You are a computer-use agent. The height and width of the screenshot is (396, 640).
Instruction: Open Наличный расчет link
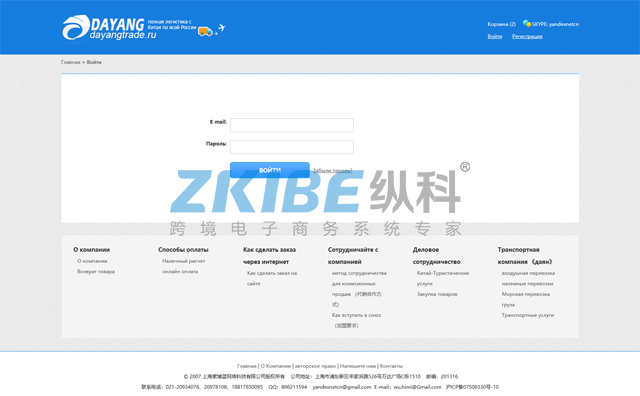click(183, 261)
